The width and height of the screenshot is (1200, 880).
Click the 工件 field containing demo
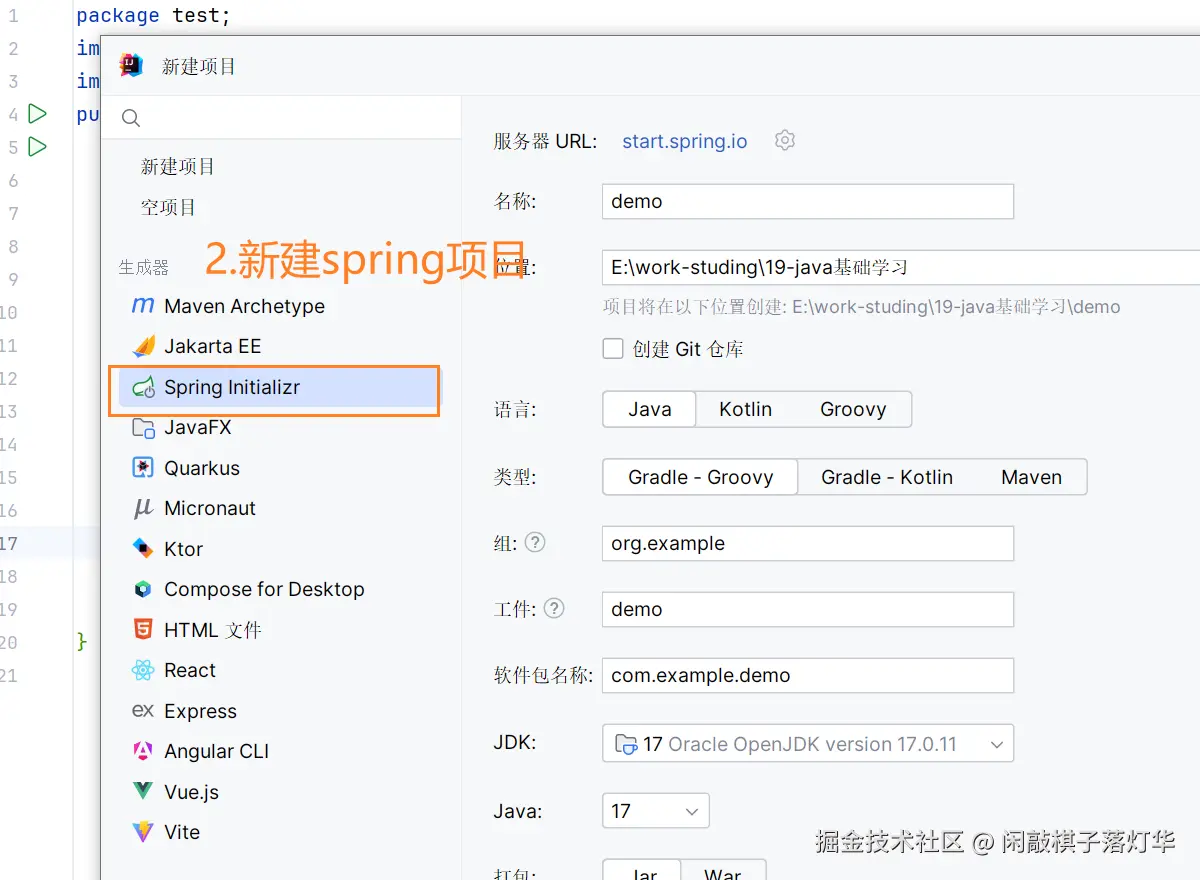click(x=808, y=609)
